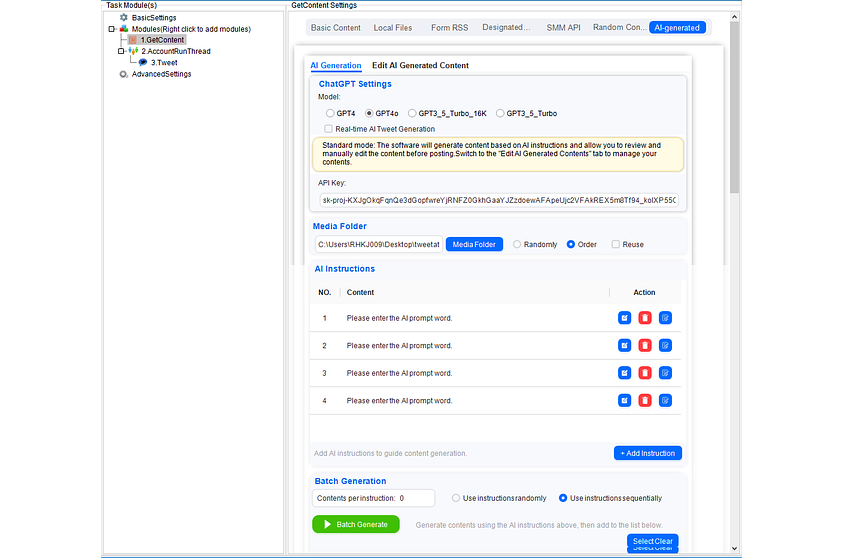Screen dimensions: 844x560
Task: Click the Add Instruction button
Action: pos(648,453)
